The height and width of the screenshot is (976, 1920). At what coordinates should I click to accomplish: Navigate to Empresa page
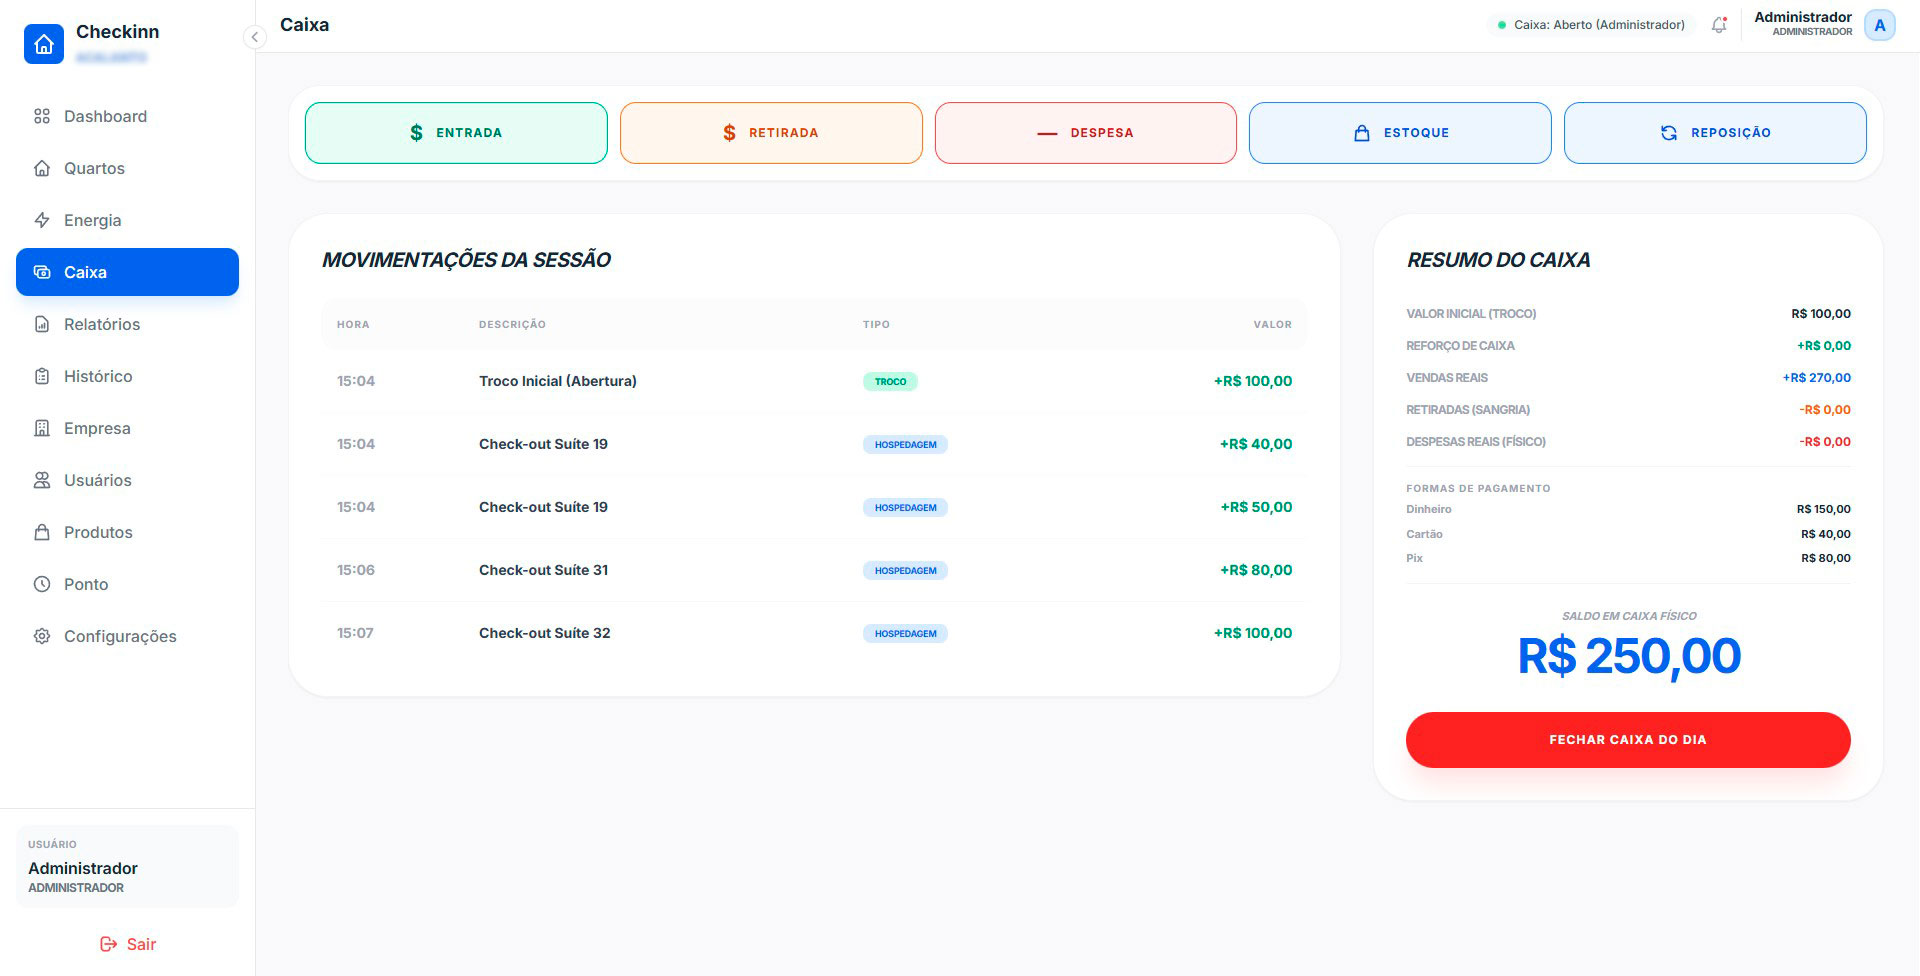tap(127, 428)
